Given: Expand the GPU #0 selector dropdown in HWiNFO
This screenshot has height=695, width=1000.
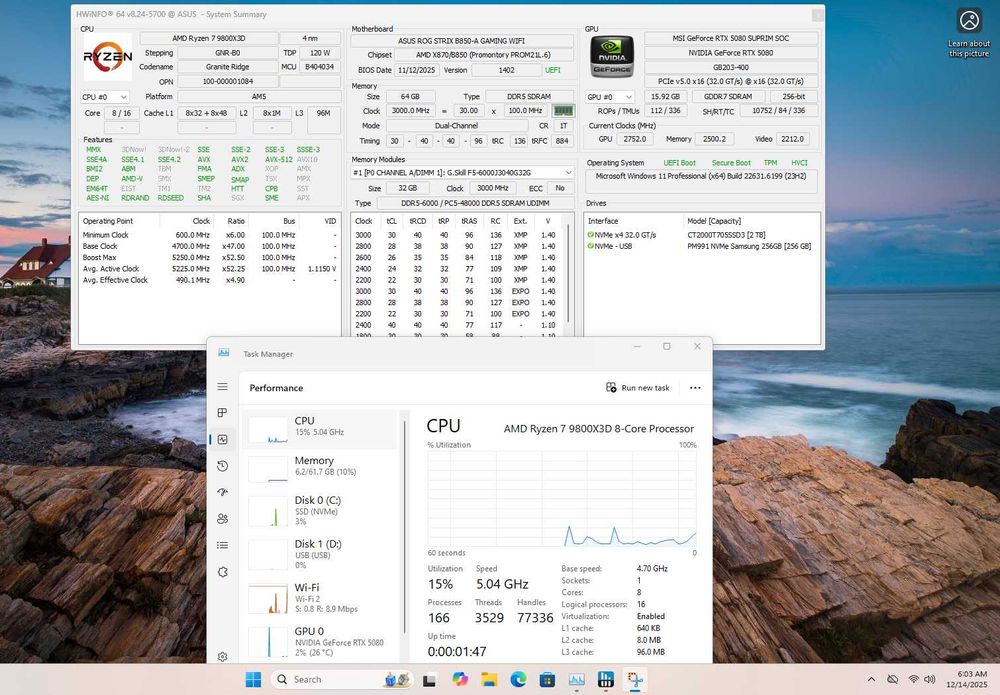Looking at the screenshot, I should point(610,97).
